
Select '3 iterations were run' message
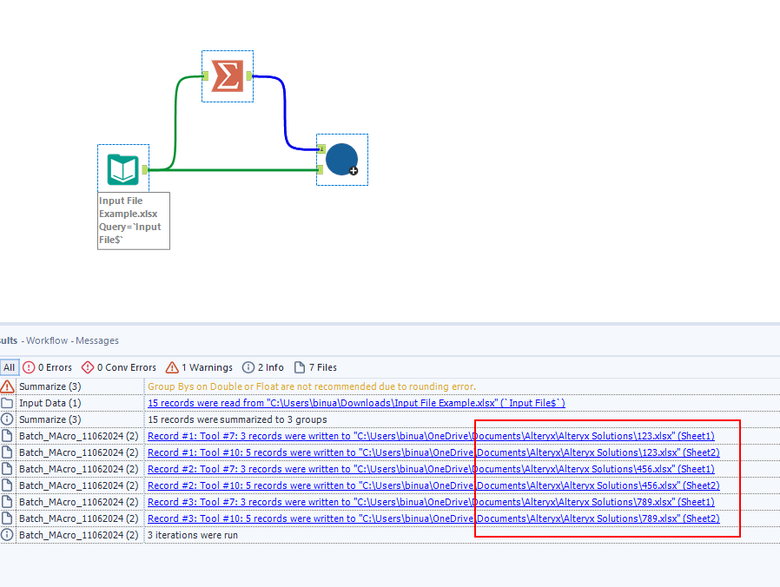[193, 535]
